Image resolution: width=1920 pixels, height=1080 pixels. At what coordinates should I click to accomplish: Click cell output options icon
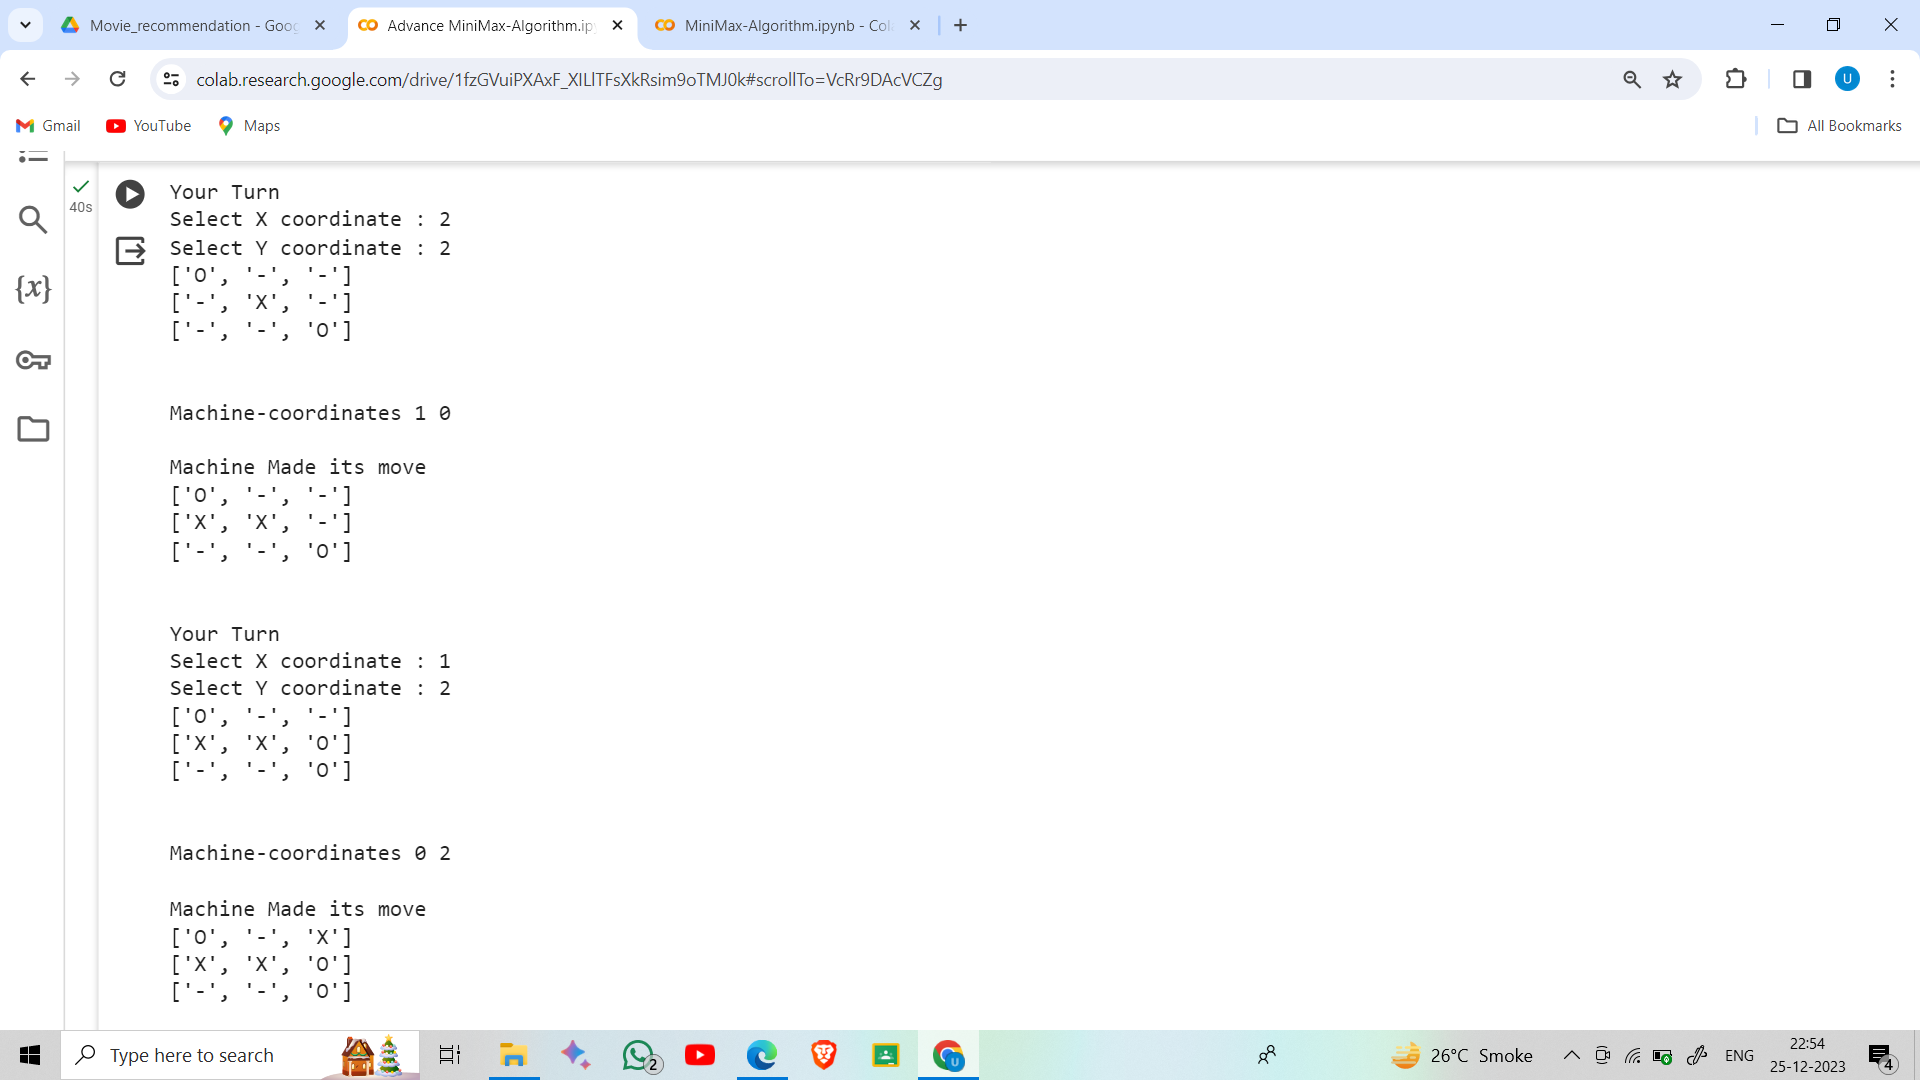point(130,250)
